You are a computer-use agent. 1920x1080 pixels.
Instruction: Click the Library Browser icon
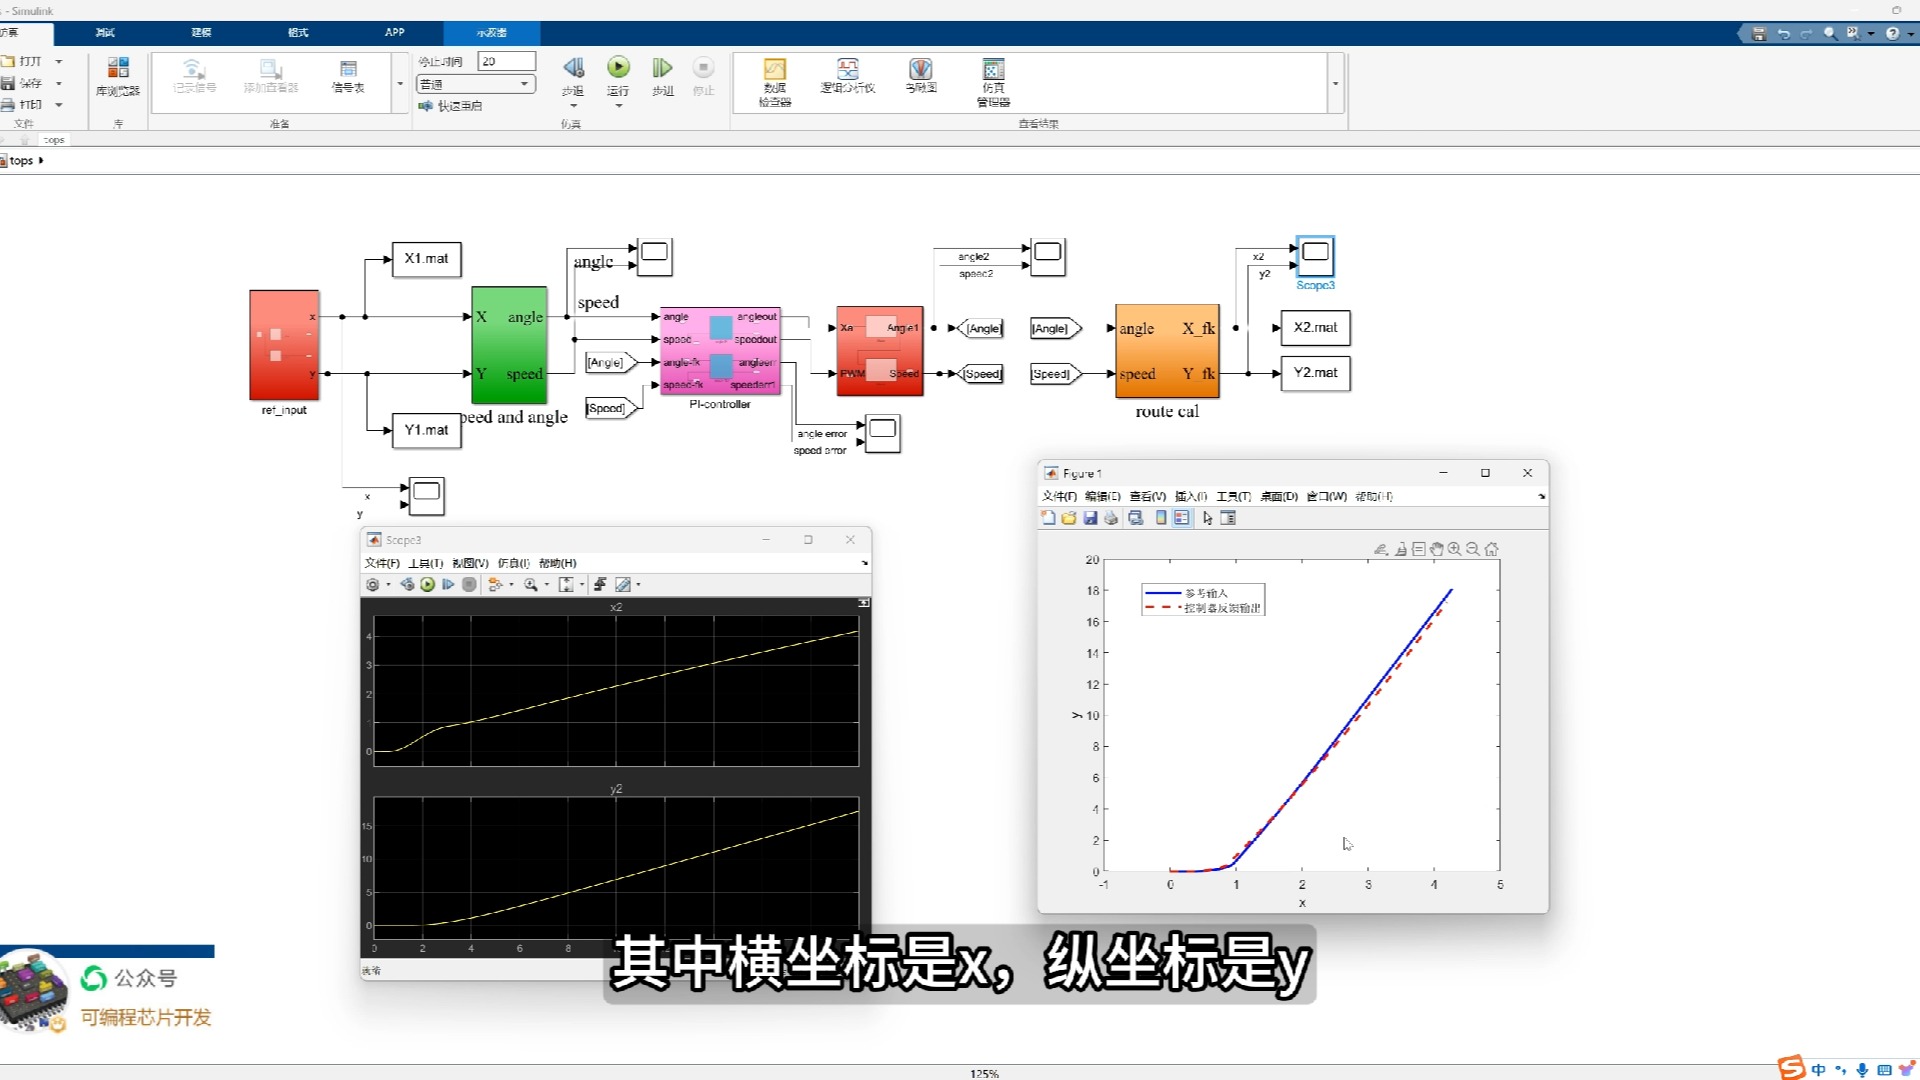pyautogui.click(x=118, y=68)
